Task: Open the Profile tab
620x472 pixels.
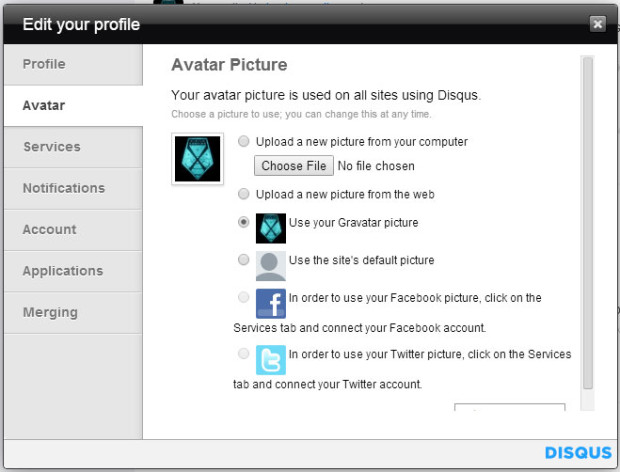Action: pos(73,64)
